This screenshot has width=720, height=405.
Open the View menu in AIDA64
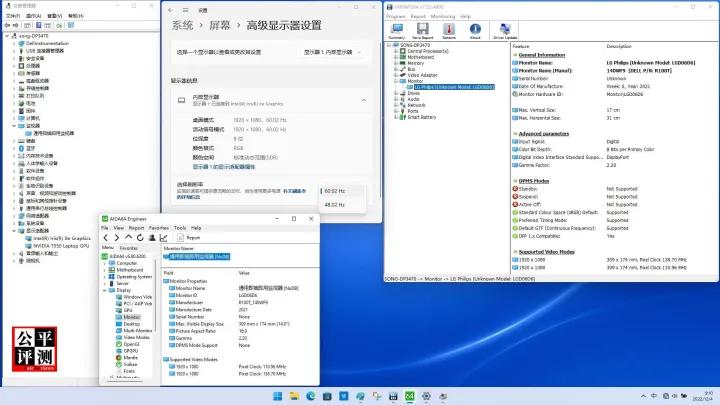click(118, 228)
